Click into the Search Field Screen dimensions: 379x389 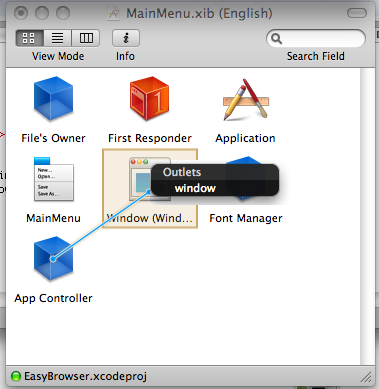[x=316, y=39]
